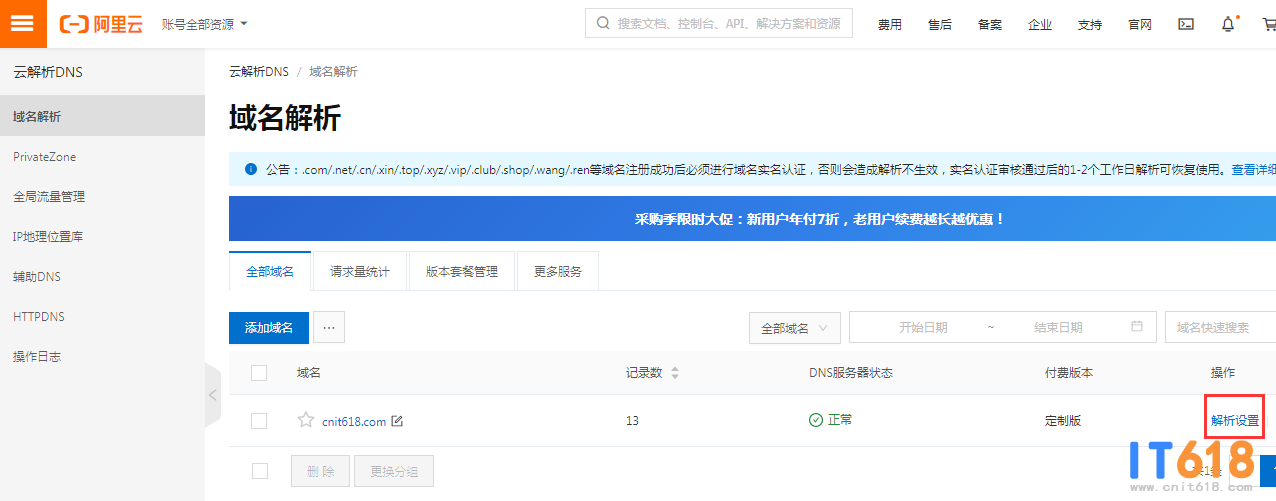Check the cnit618.com row checkbox

point(259,421)
